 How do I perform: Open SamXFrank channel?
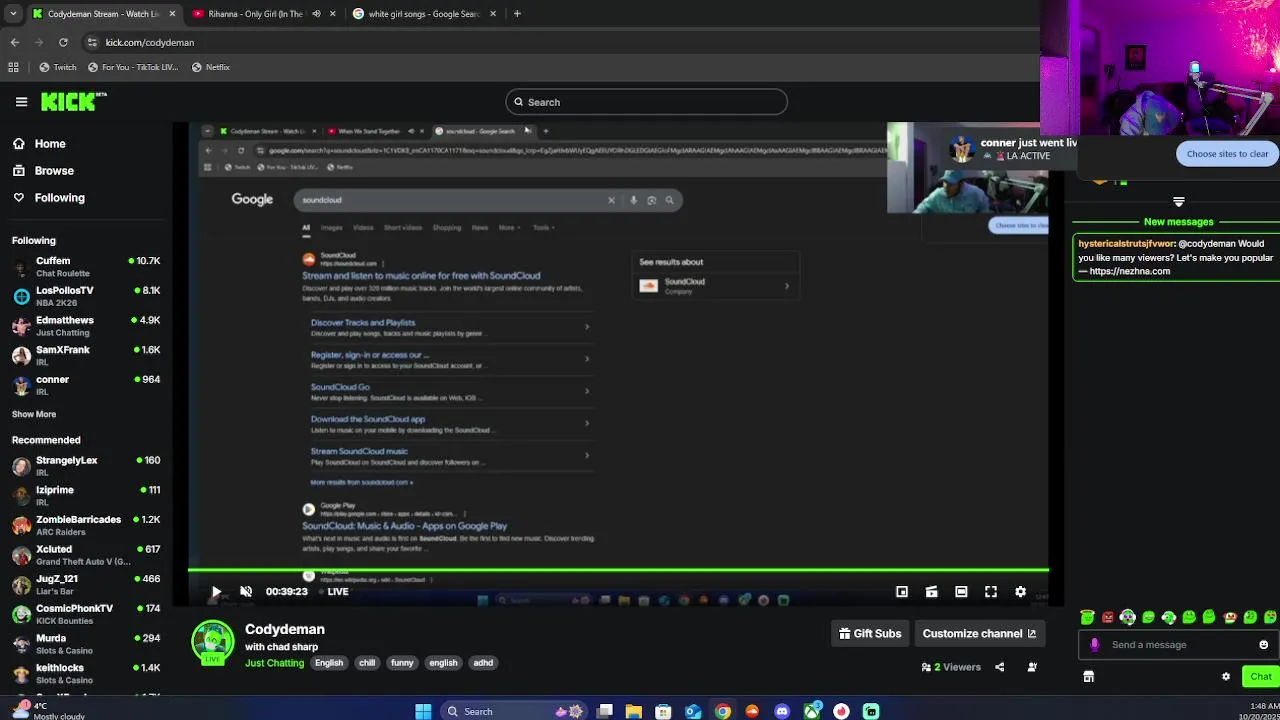tap(86, 355)
